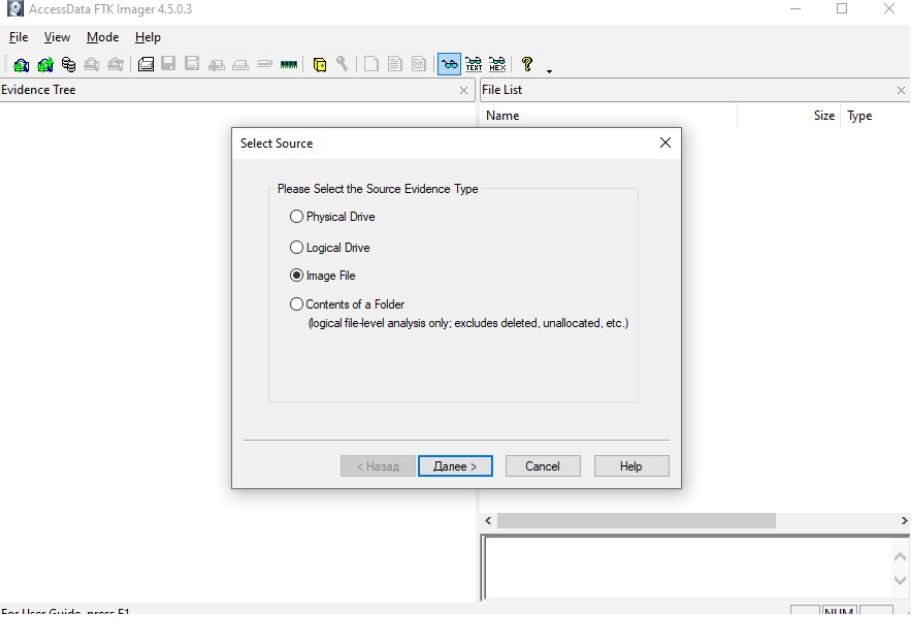Click the Create Disk Image icon
The image size is (912, 621).
point(145,64)
